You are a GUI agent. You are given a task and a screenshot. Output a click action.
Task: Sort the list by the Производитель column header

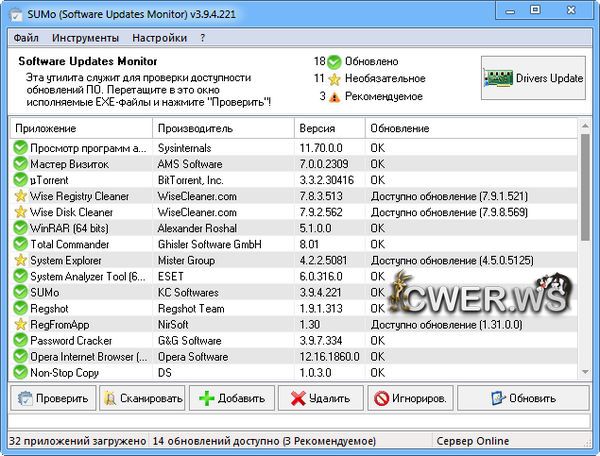[x=195, y=129]
